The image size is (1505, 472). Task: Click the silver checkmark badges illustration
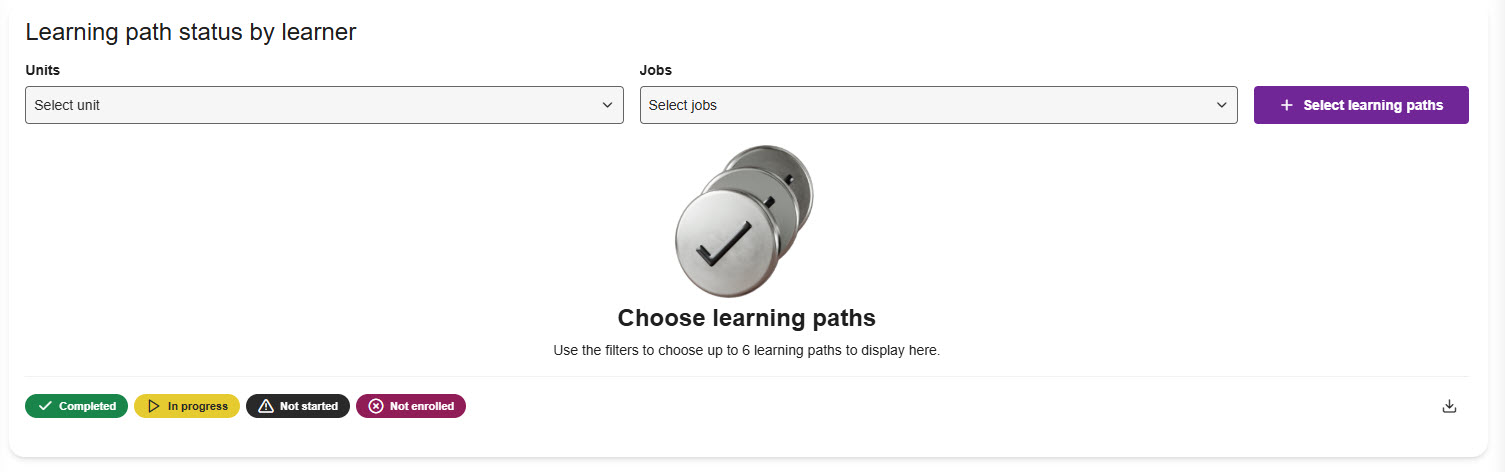point(744,221)
